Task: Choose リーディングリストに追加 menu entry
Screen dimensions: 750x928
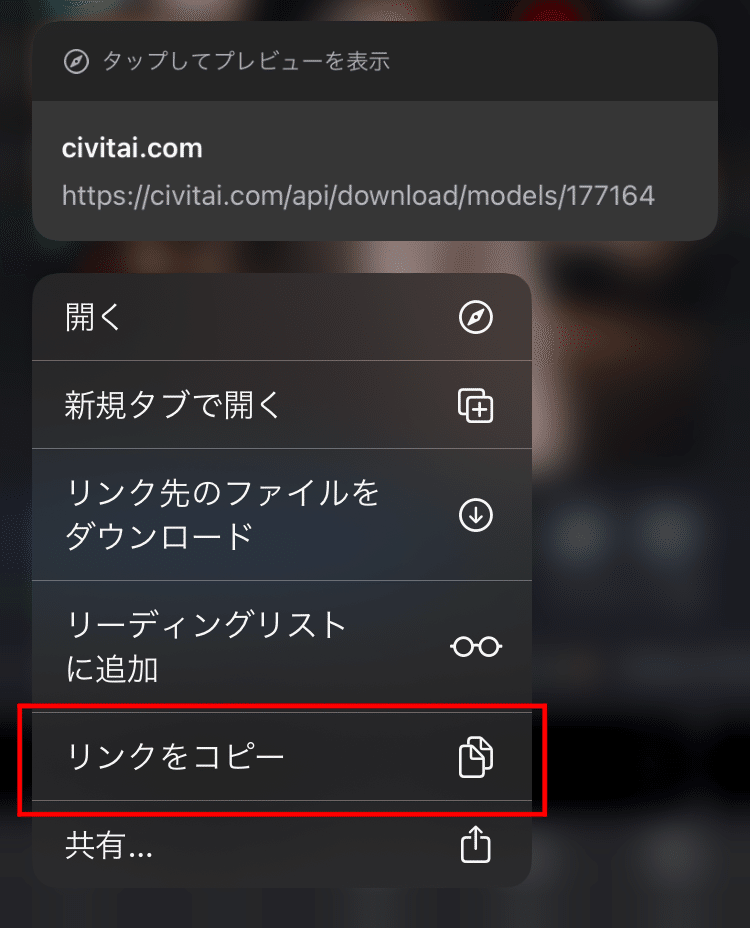Action: 282,646
